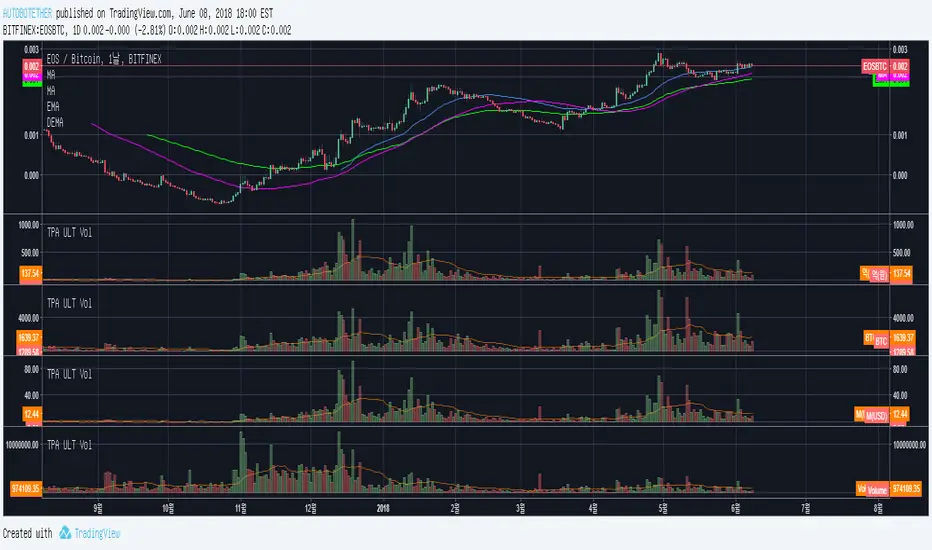Click the 137.54 value on right axis
The image size is (932, 550).
pyautogui.click(x=901, y=274)
